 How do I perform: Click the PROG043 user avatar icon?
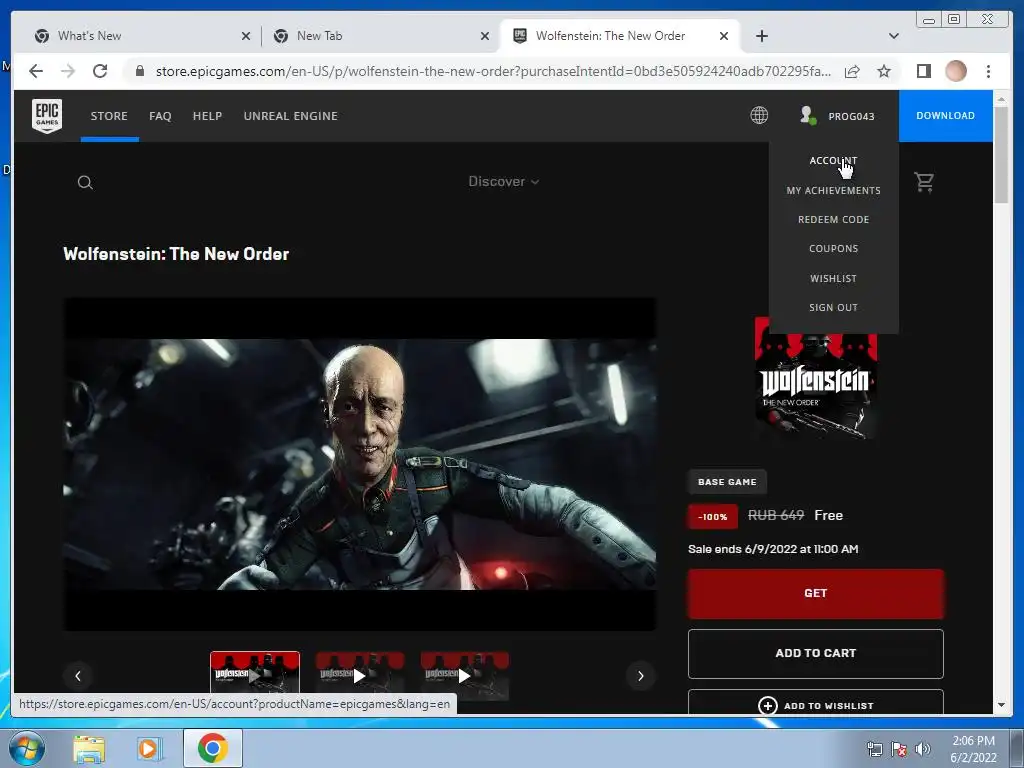(x=808, y=116)
